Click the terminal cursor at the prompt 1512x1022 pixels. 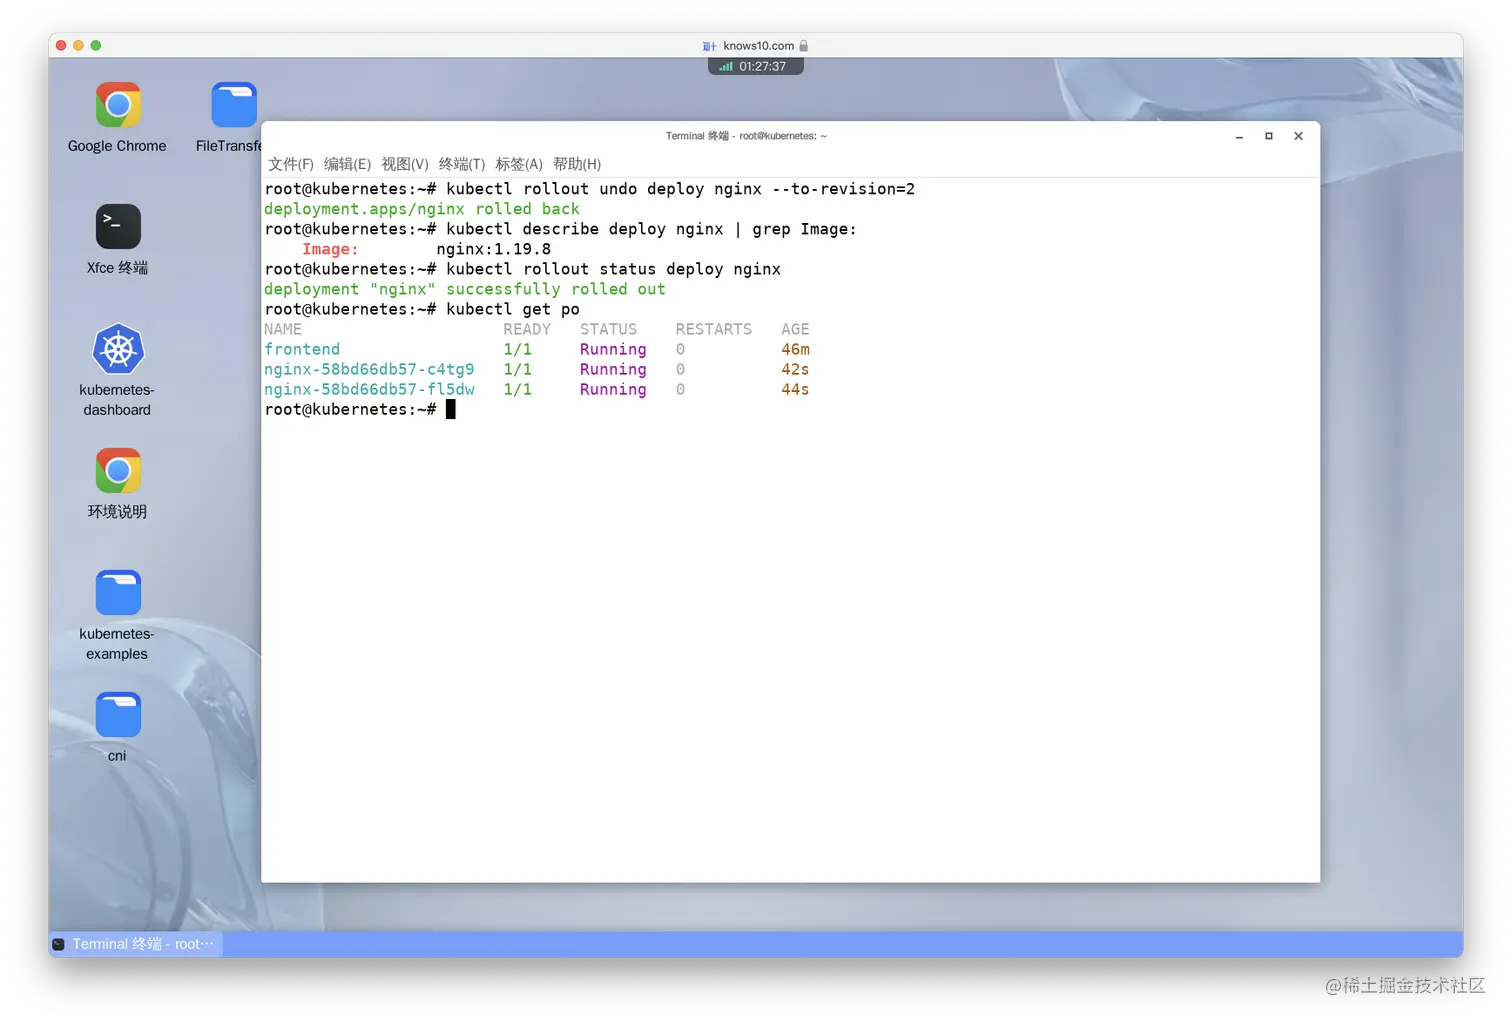(x=451, y=409)
